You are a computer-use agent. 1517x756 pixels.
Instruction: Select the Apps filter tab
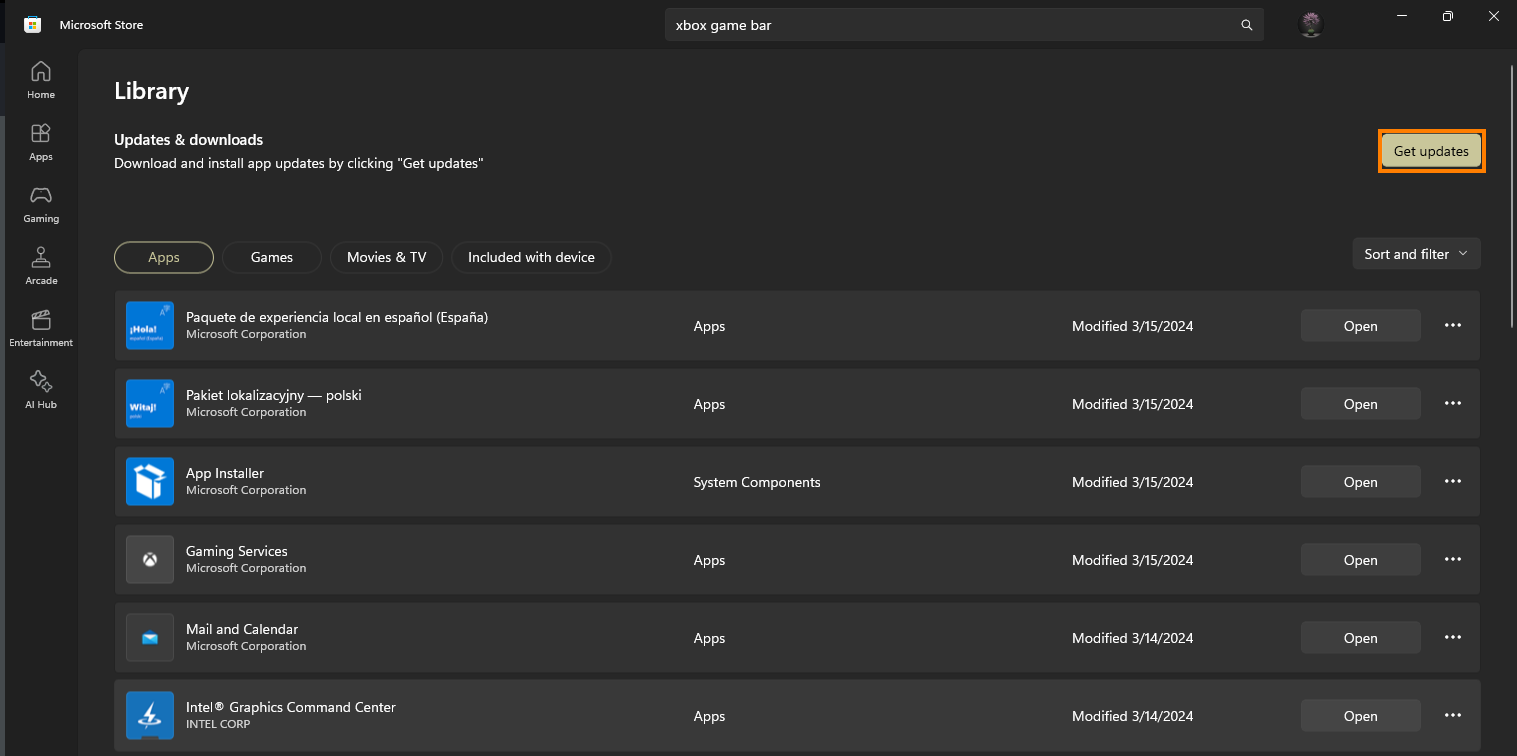pyautogui.click(x=164, y=257)
